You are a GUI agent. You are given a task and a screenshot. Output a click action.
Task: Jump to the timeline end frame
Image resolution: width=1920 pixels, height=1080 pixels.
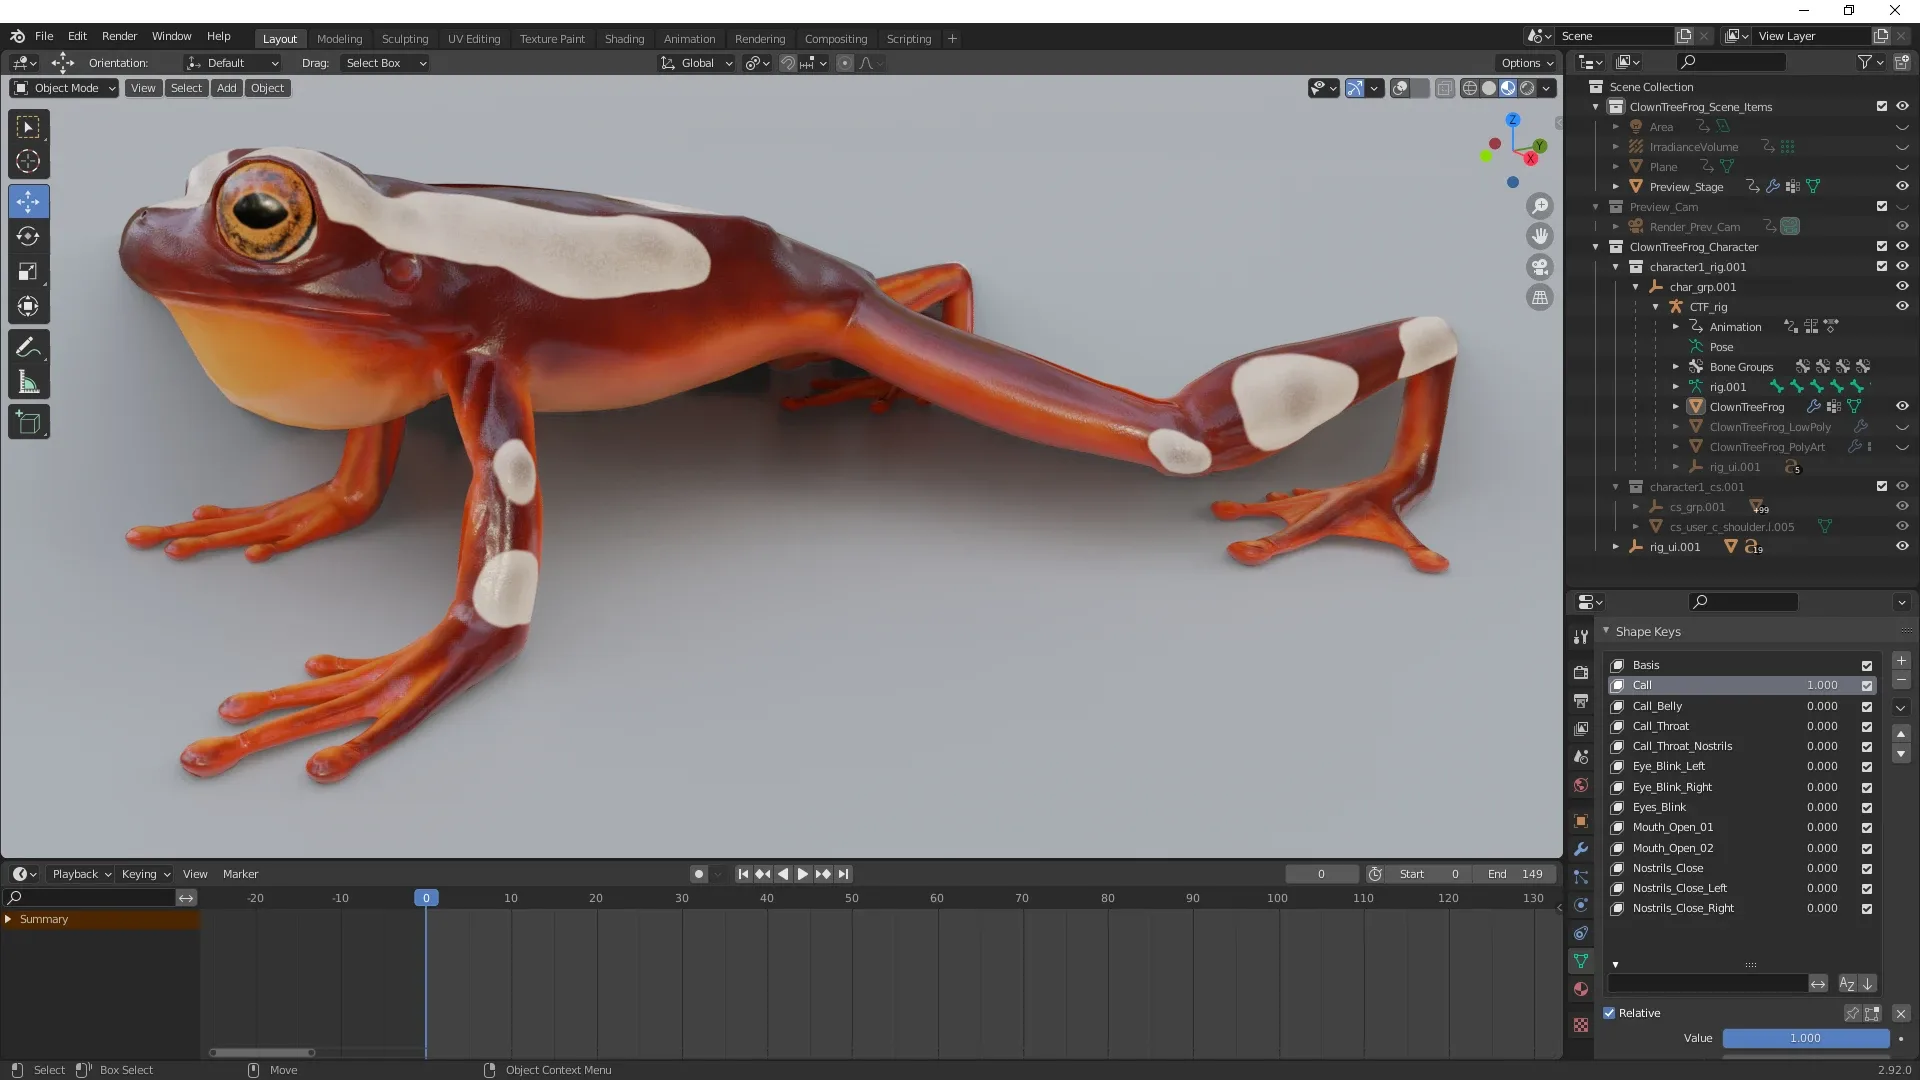(x=843, y=874)
